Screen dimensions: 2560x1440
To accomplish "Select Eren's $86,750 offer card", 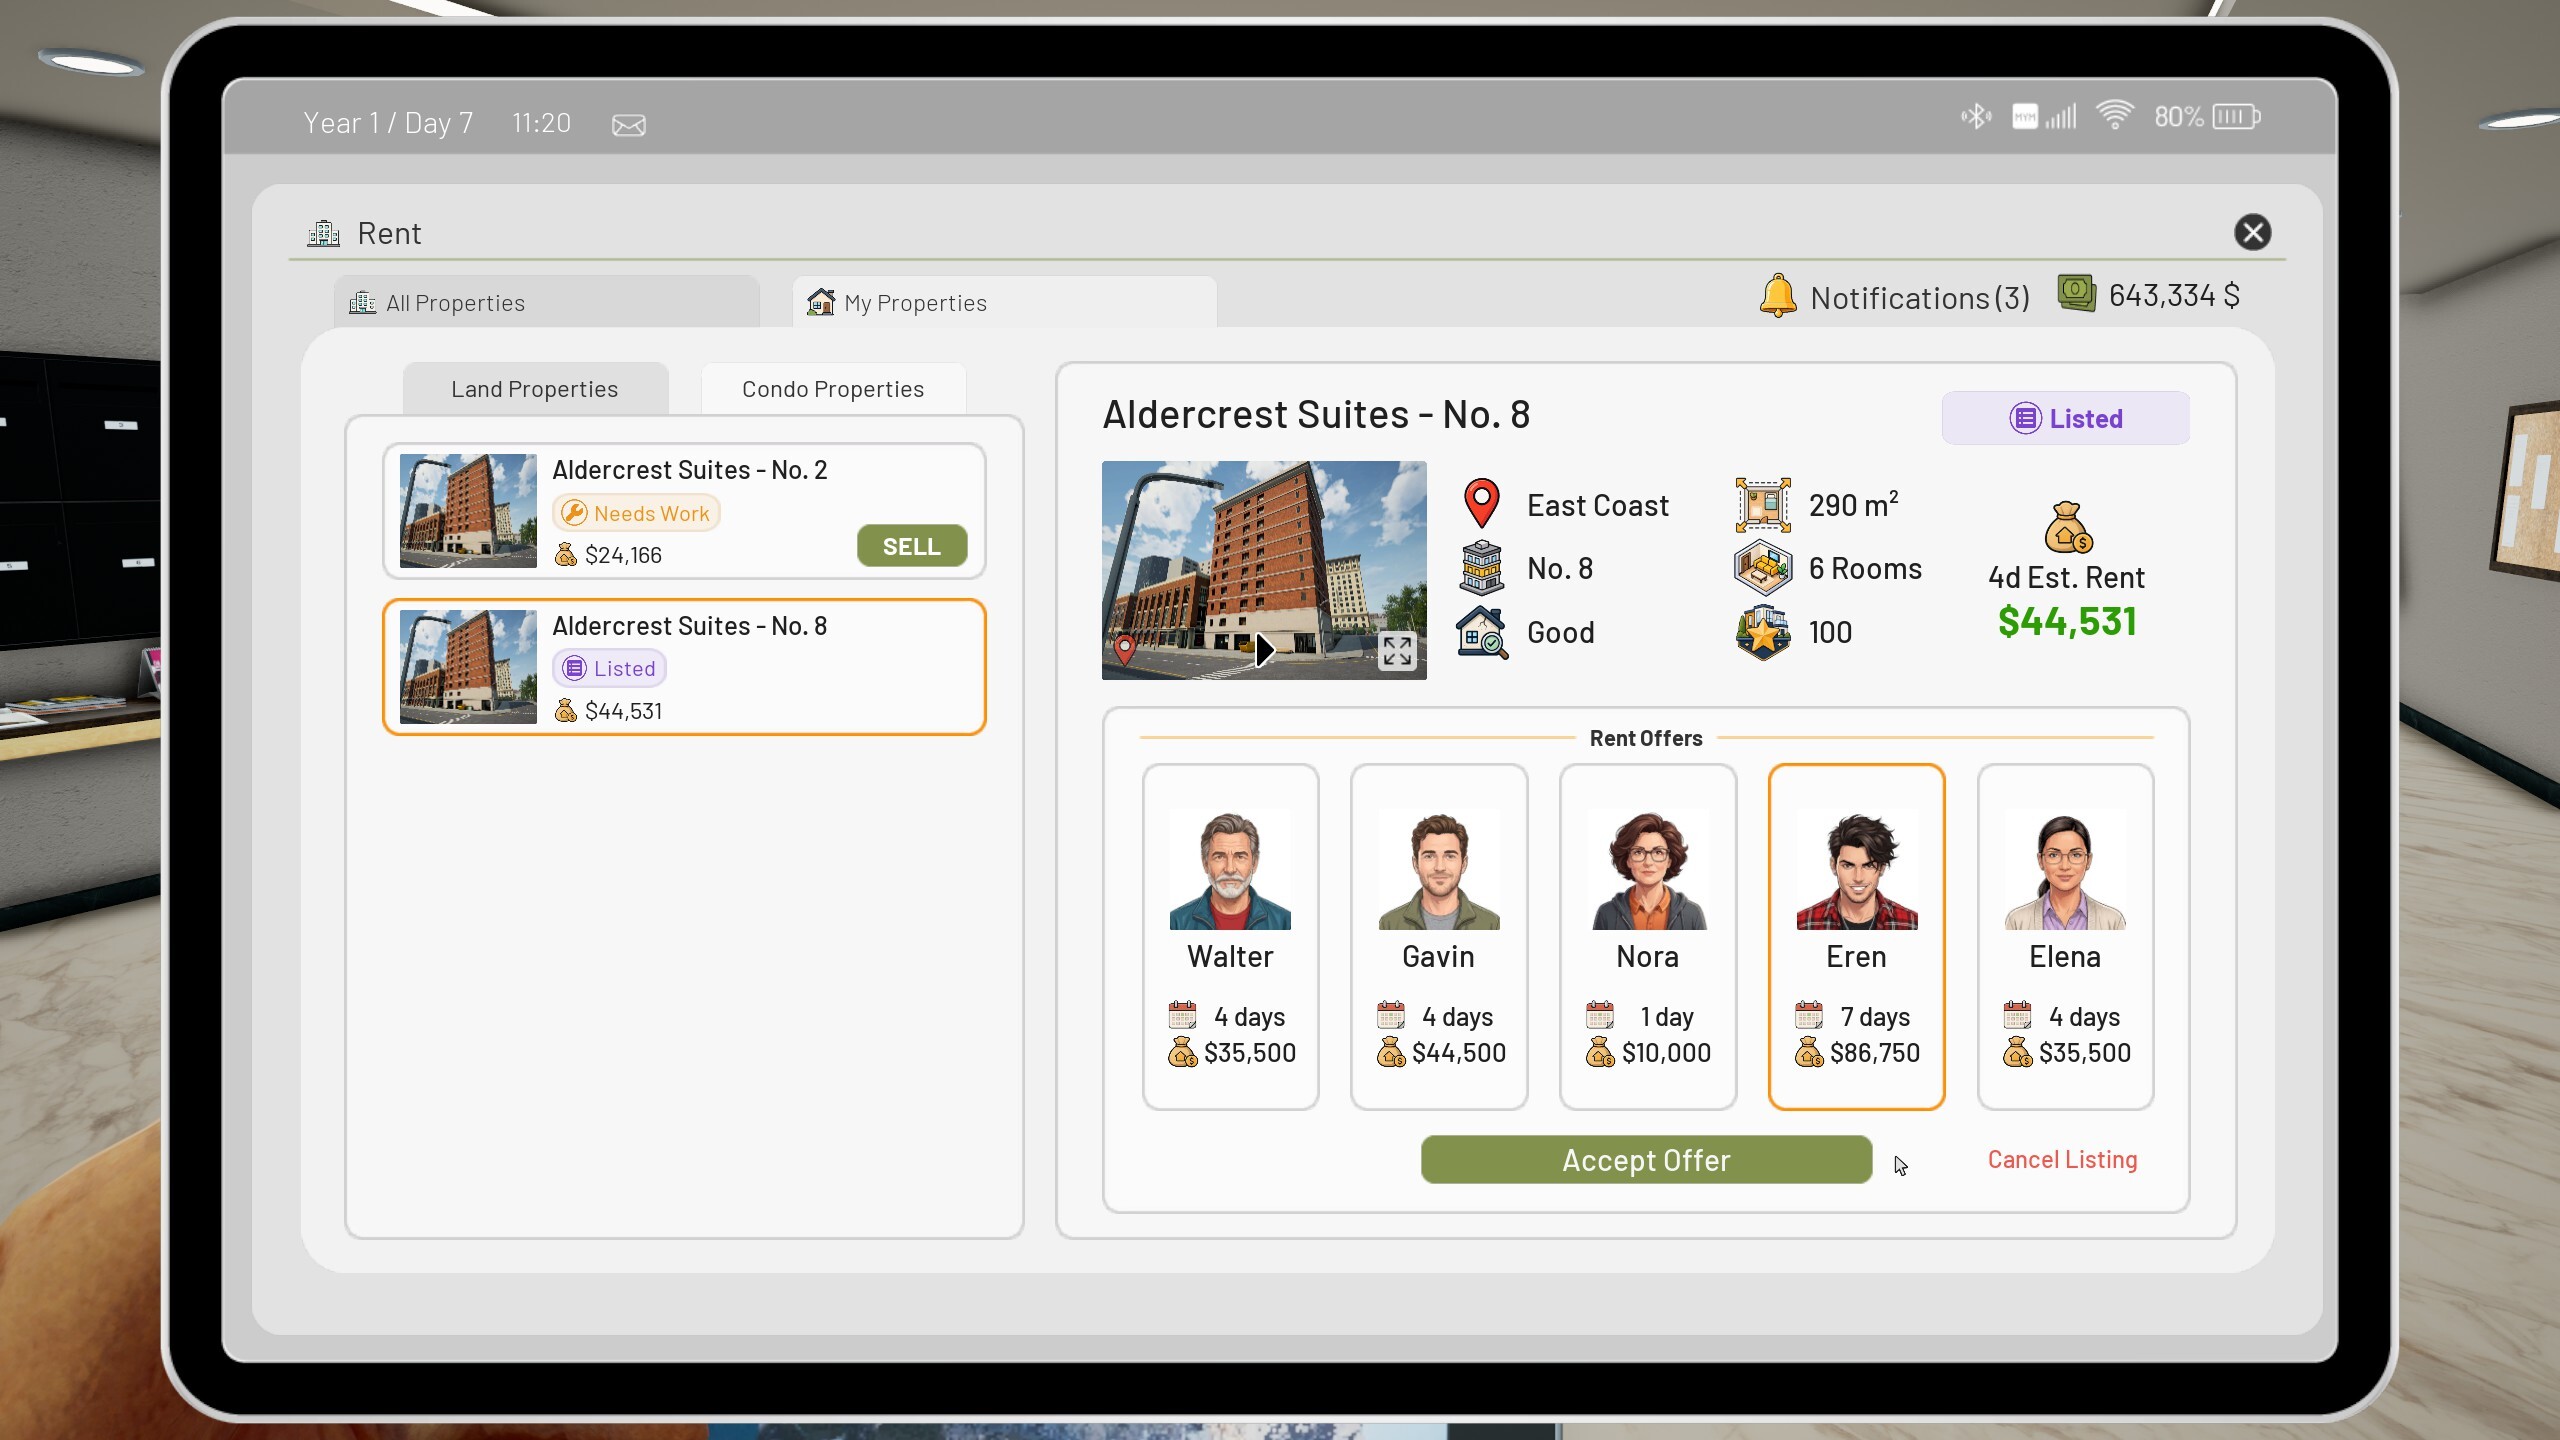I will (1856, 936).
